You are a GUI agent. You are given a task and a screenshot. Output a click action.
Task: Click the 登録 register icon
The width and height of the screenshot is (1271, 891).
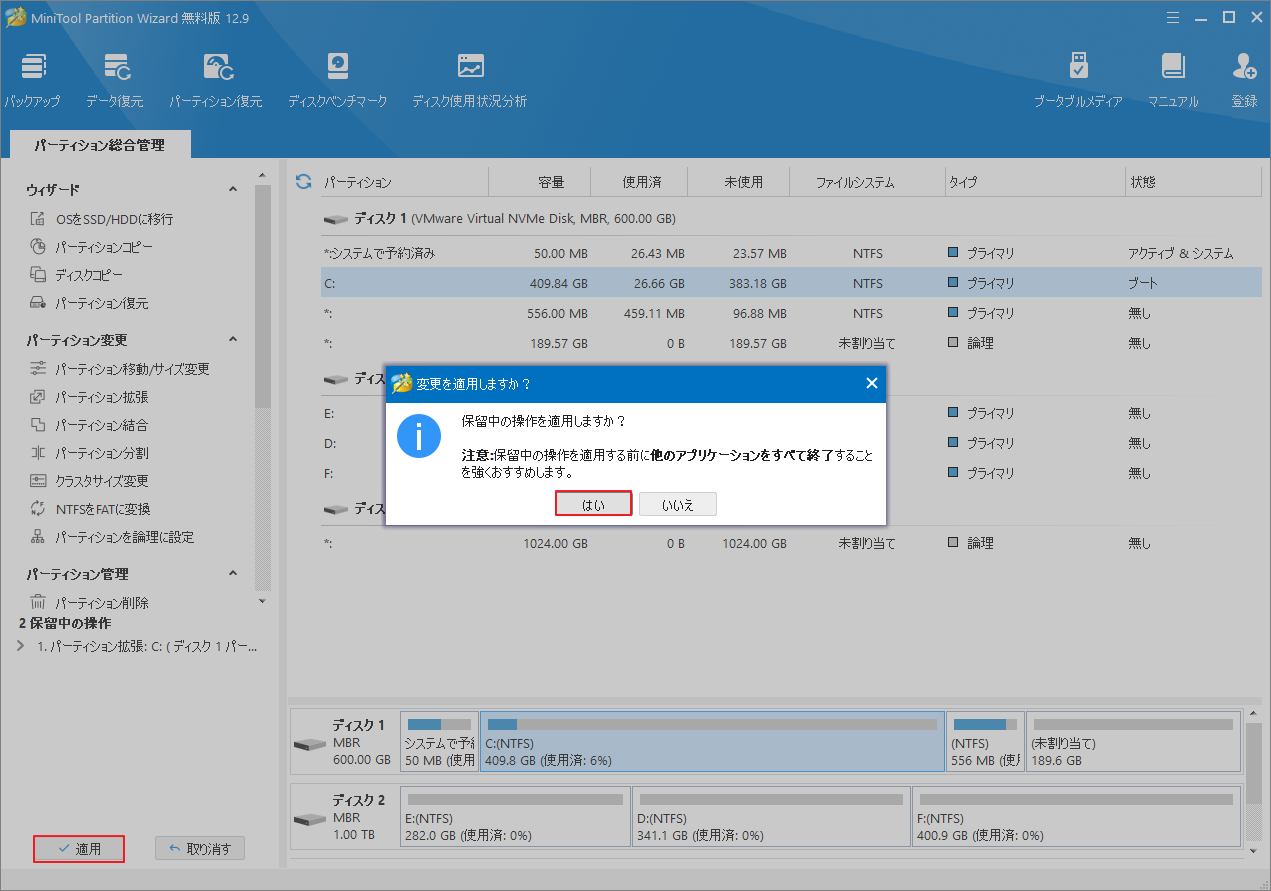click(x=1244, y=80)
